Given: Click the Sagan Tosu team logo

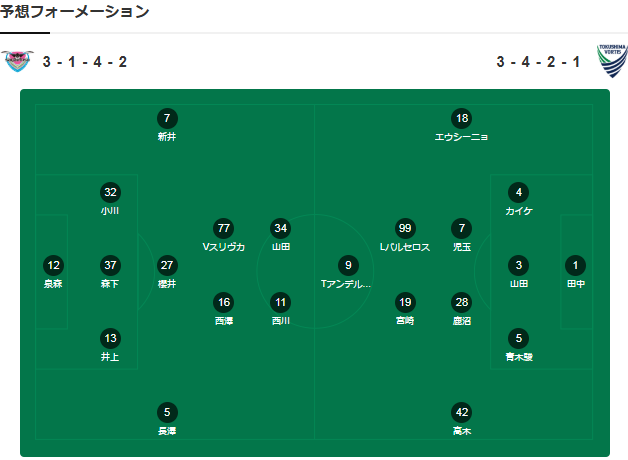Looking at the screenshot, I should point(17,61).
